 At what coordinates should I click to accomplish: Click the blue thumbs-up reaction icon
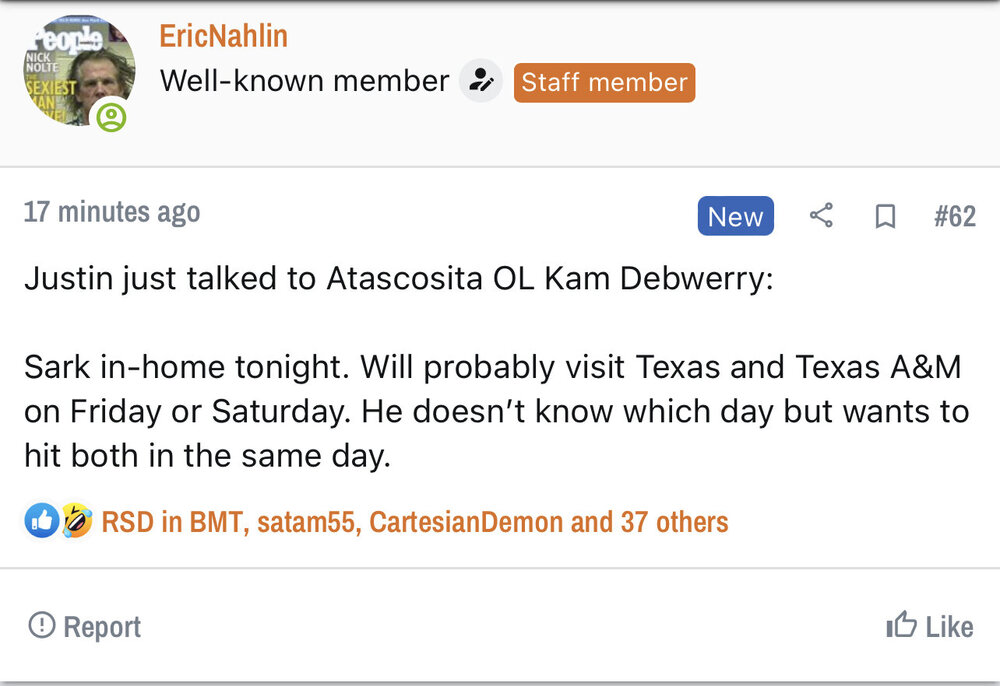[x=41, y=521]
